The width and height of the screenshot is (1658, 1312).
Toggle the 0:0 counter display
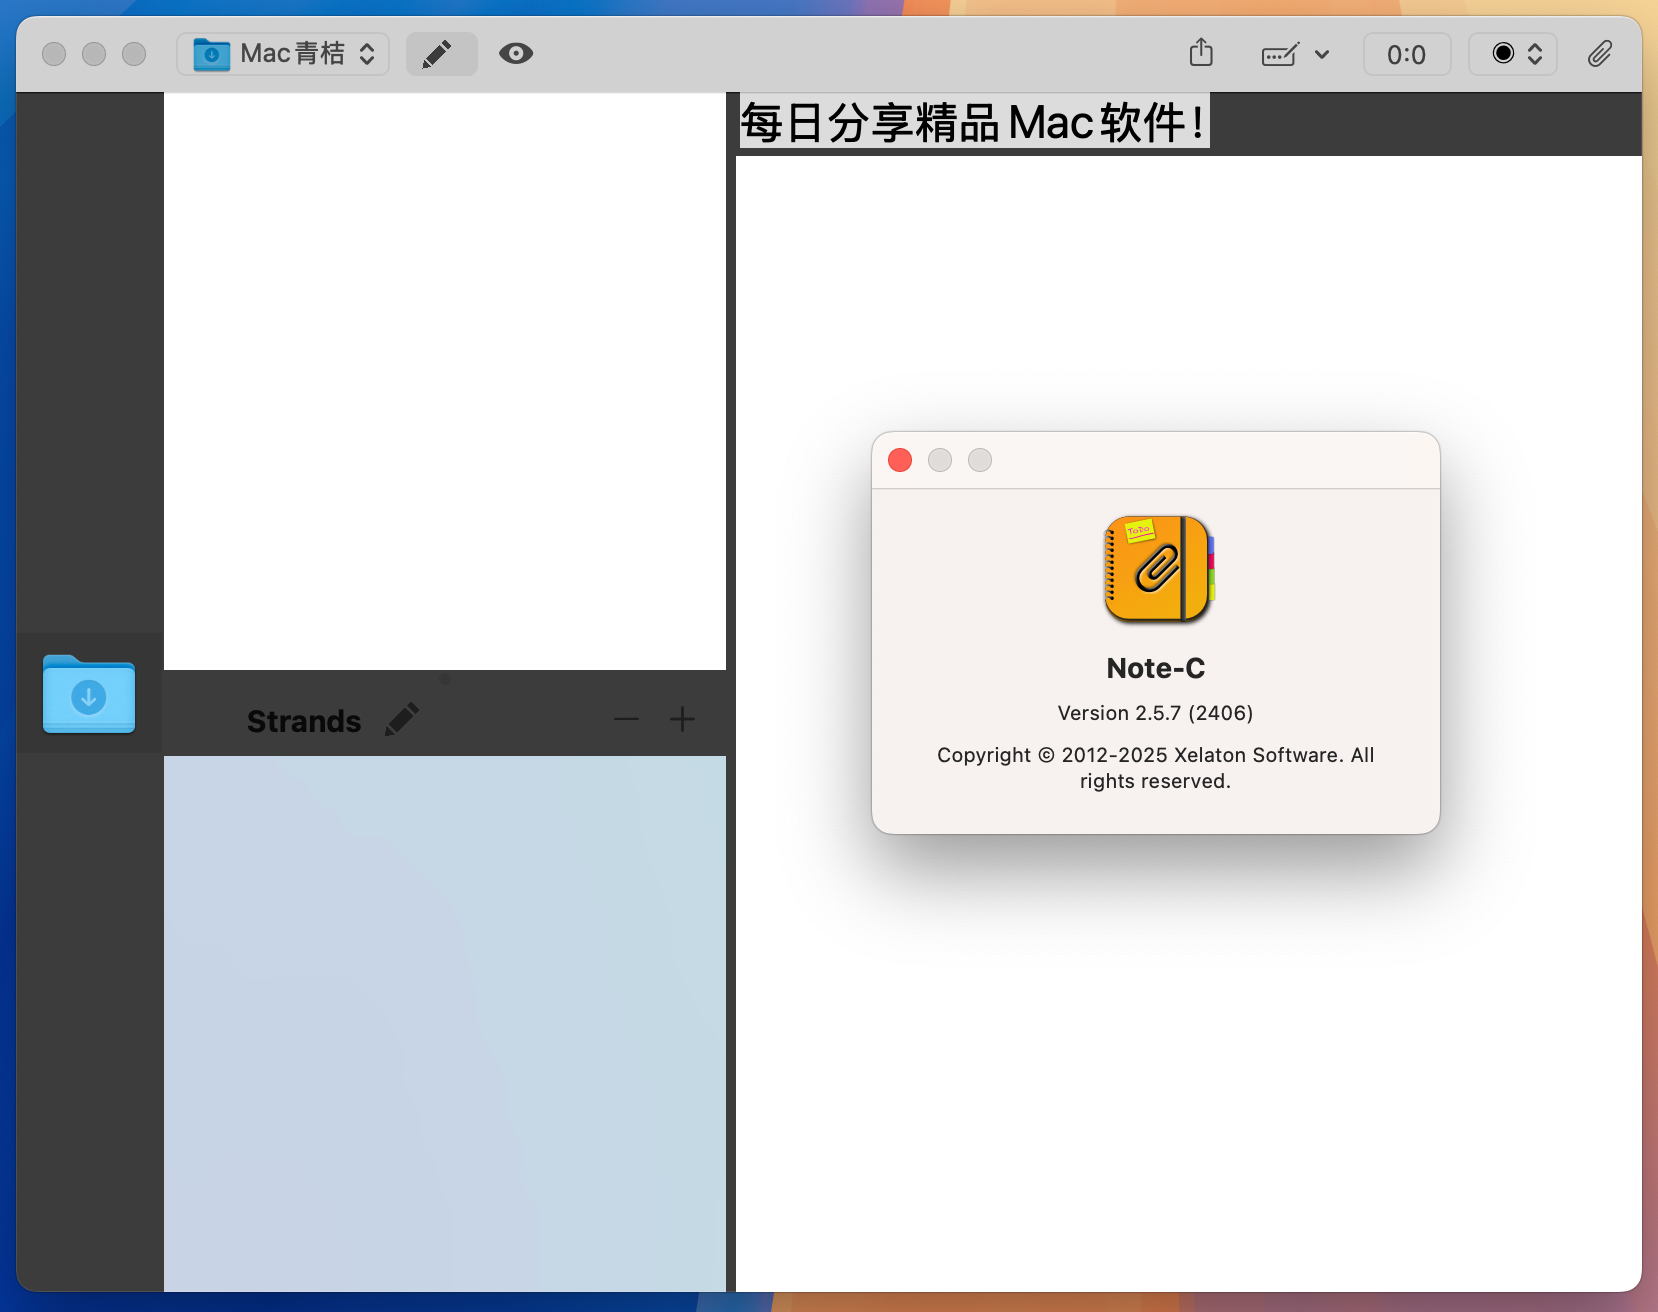1406,54
